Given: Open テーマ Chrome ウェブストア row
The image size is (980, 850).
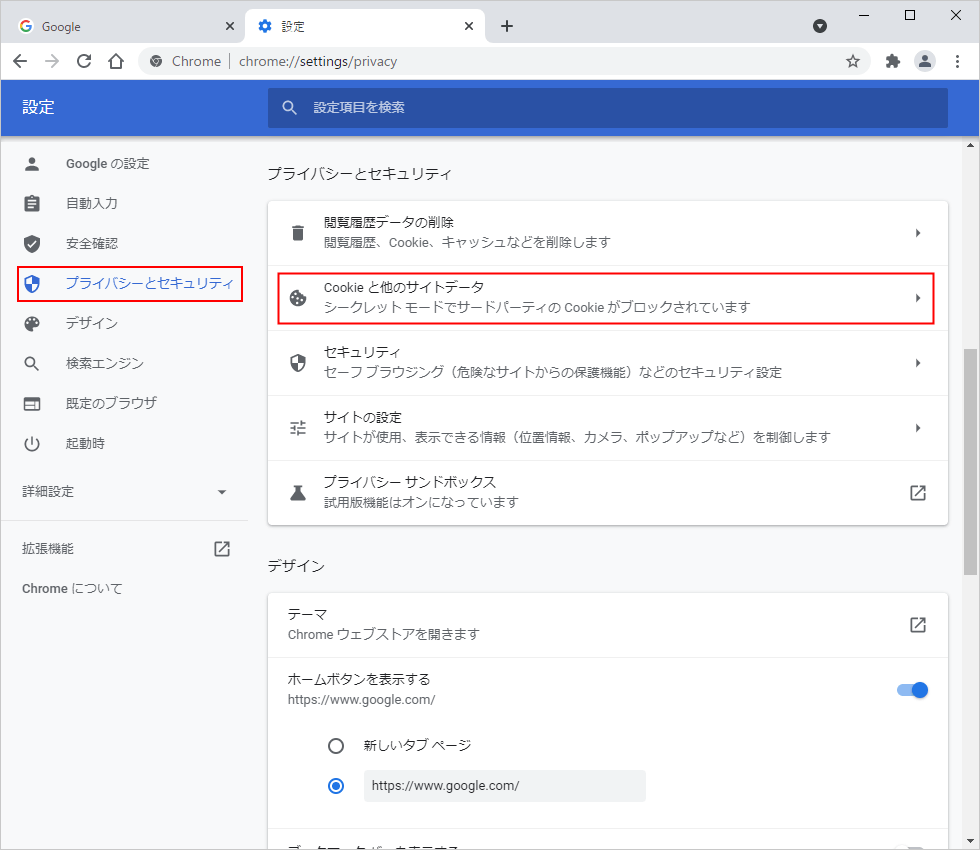Looking at the screenshot, I should pos(608,625).
